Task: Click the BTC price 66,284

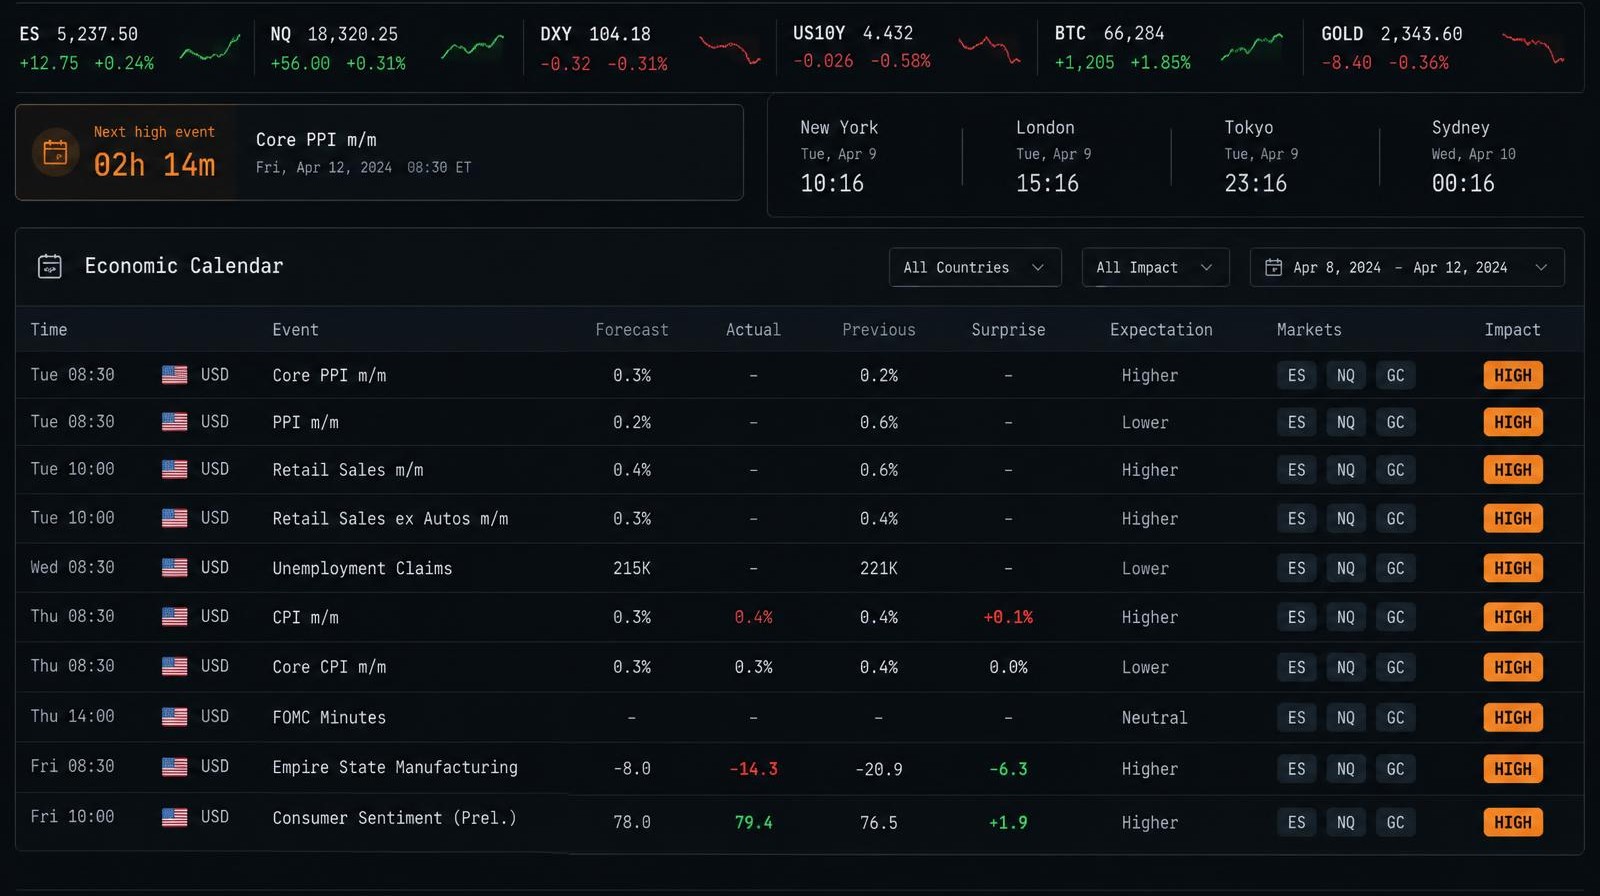Action: (1134, 34)
